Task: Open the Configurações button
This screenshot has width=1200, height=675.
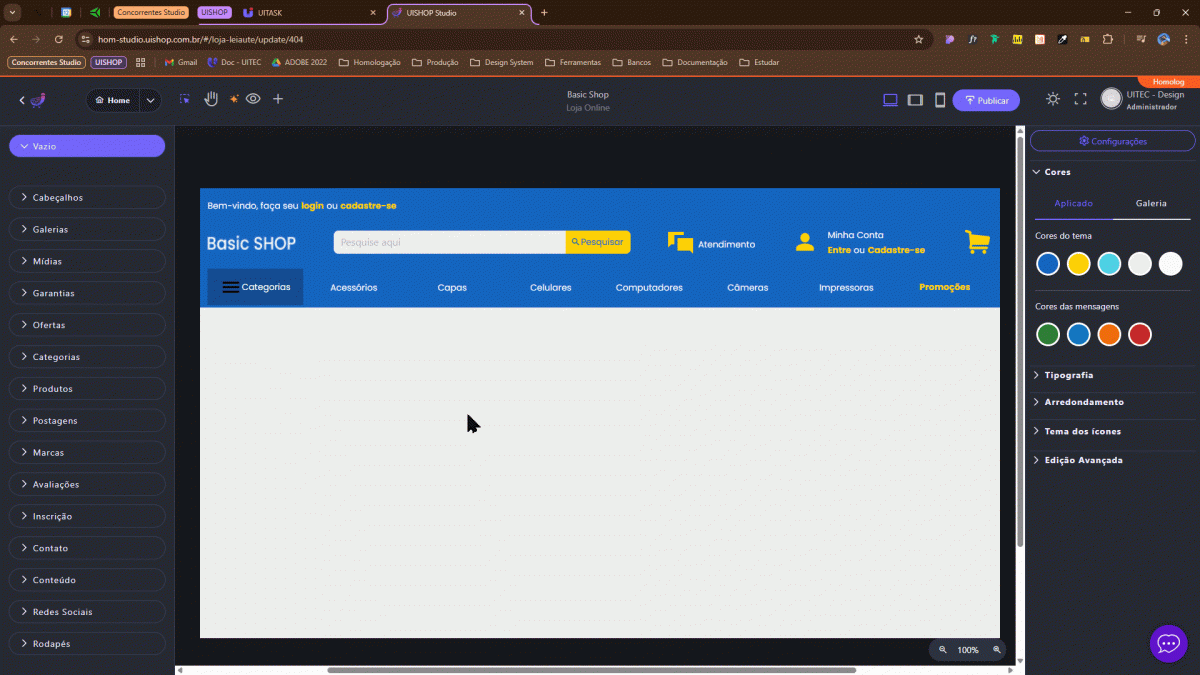Action: pos(1112,141)
